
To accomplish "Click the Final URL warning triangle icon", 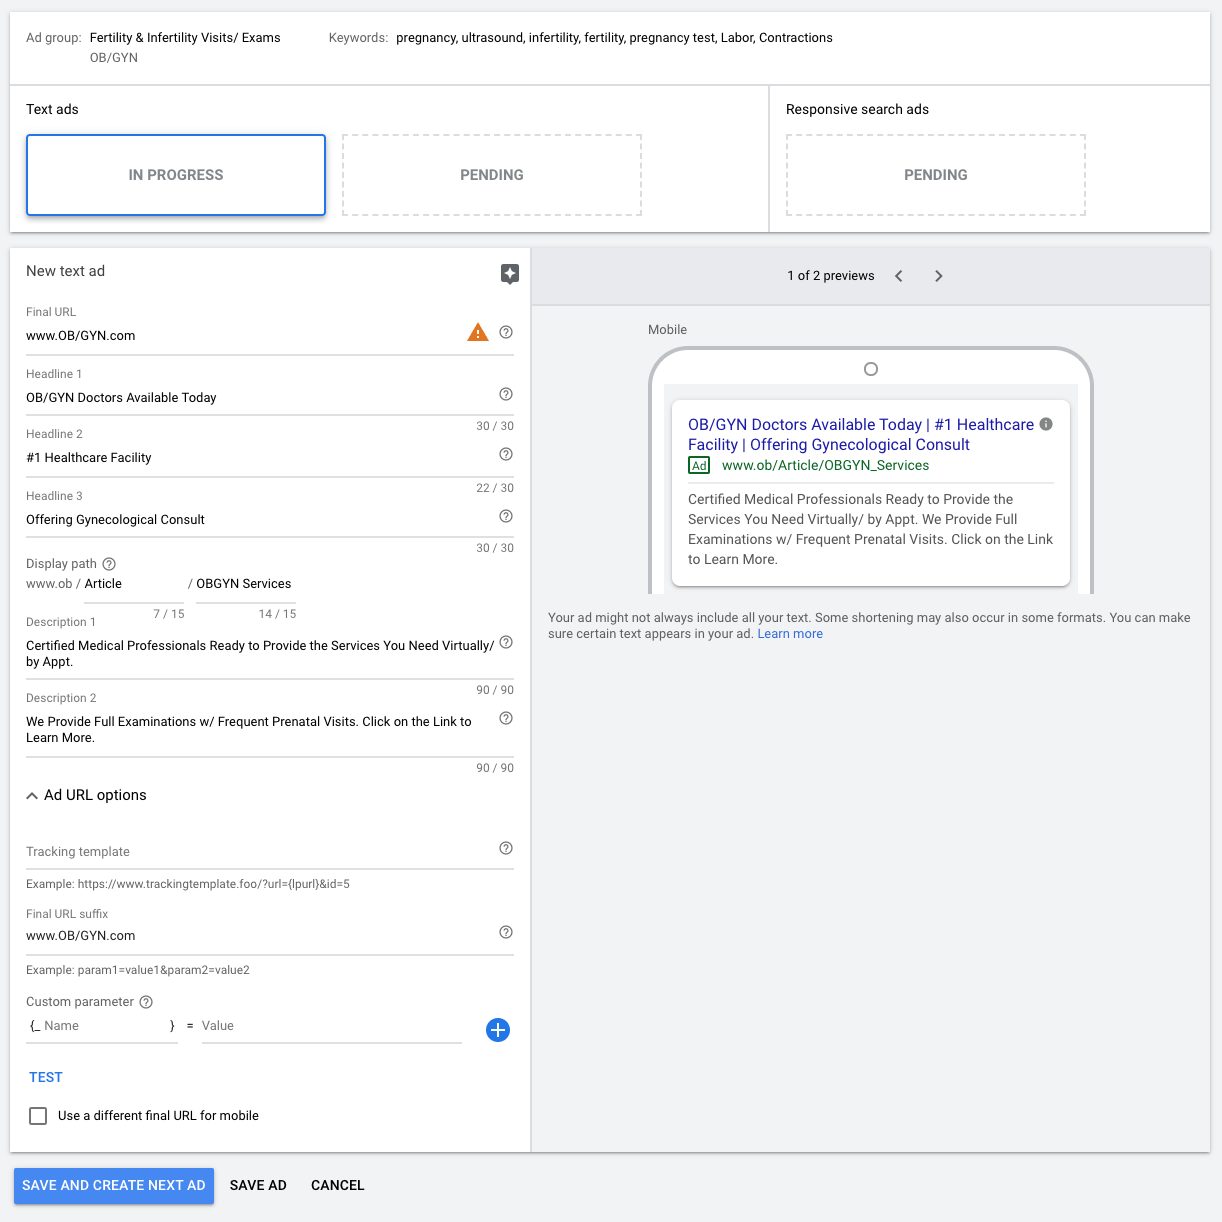I will [478, 333].
